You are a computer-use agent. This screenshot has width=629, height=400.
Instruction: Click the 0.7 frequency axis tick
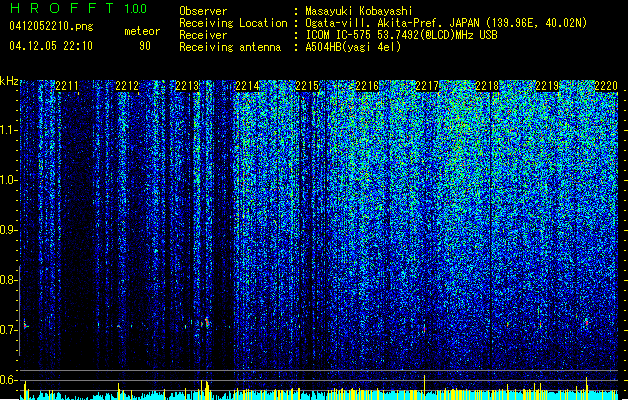(x=8, y=330)
